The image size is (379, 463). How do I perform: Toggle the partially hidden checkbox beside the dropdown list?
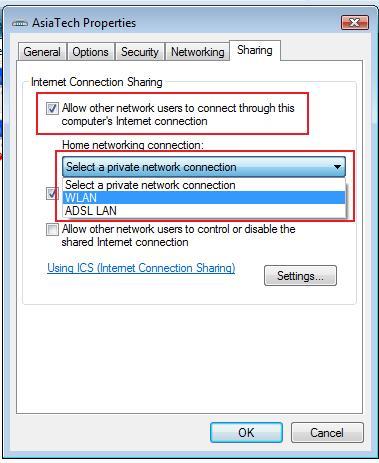point(51,193)
